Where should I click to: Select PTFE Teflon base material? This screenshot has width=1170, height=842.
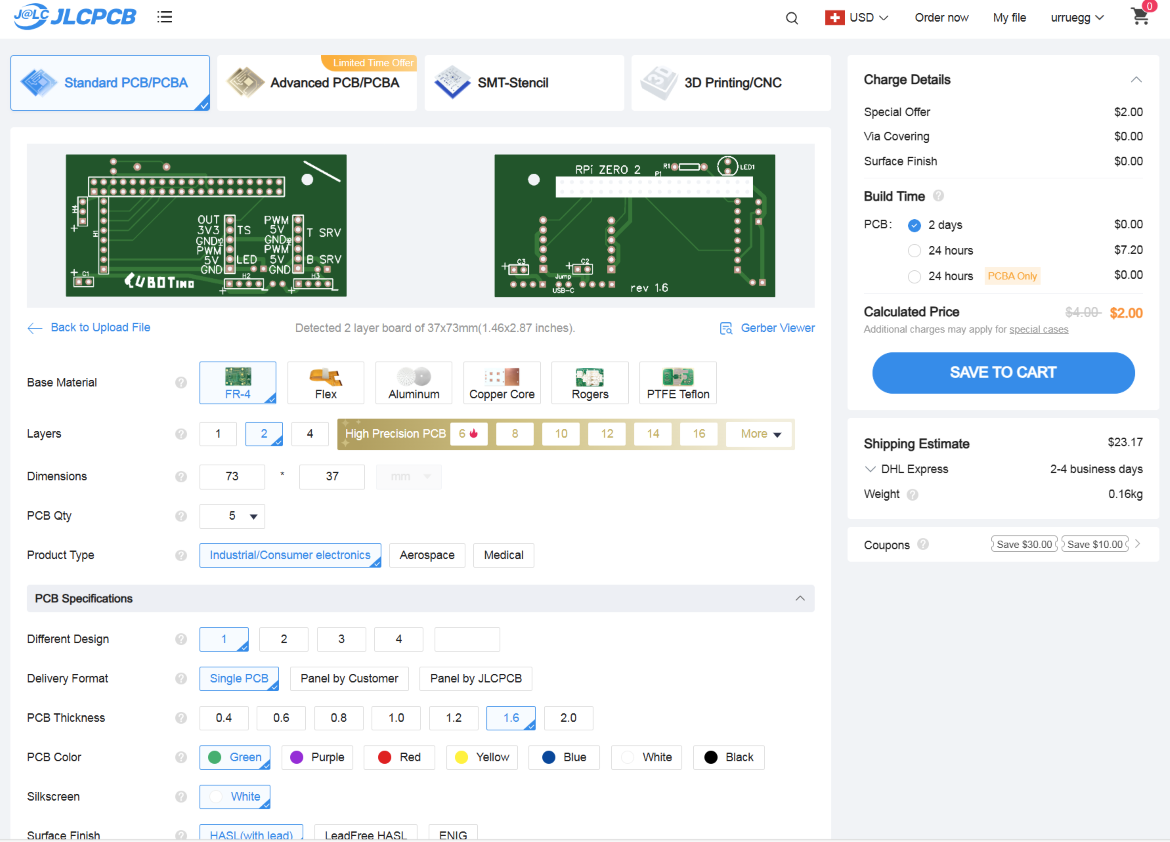[678, 382]
